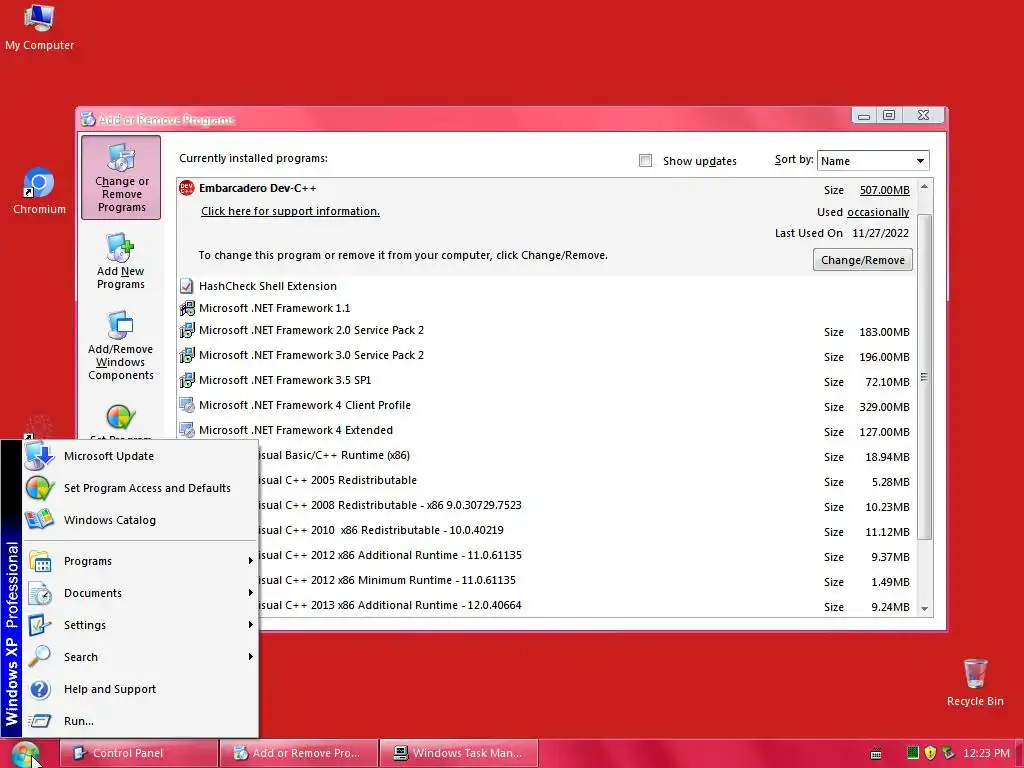Viewport: 1024px width, 768px height.
Task: Expand Settings submenu arrow
Action: [250, 625]
